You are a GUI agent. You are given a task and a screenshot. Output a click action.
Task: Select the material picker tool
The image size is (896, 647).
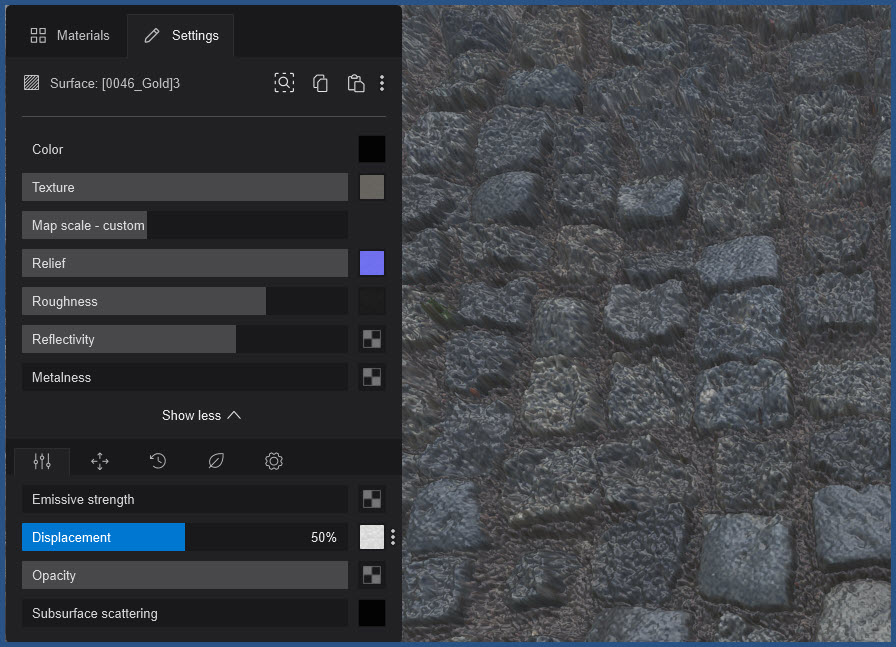tap(284, 83)
